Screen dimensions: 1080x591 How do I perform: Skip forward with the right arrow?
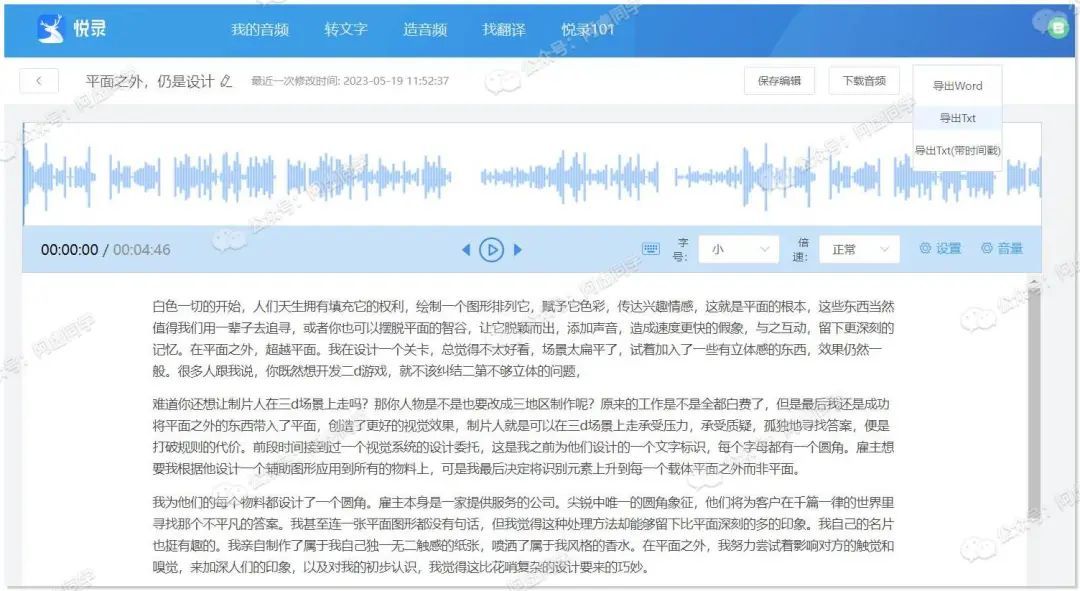[x=517, y=249]
